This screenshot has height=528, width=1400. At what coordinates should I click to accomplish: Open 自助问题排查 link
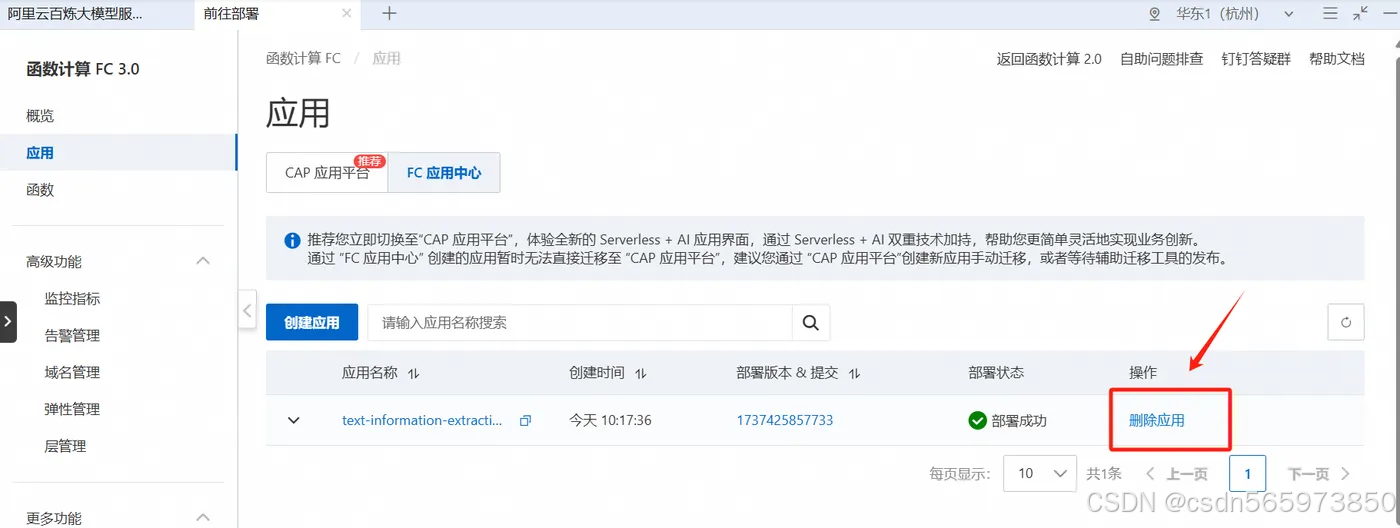pyautogui.click(x=1162, y=59)
